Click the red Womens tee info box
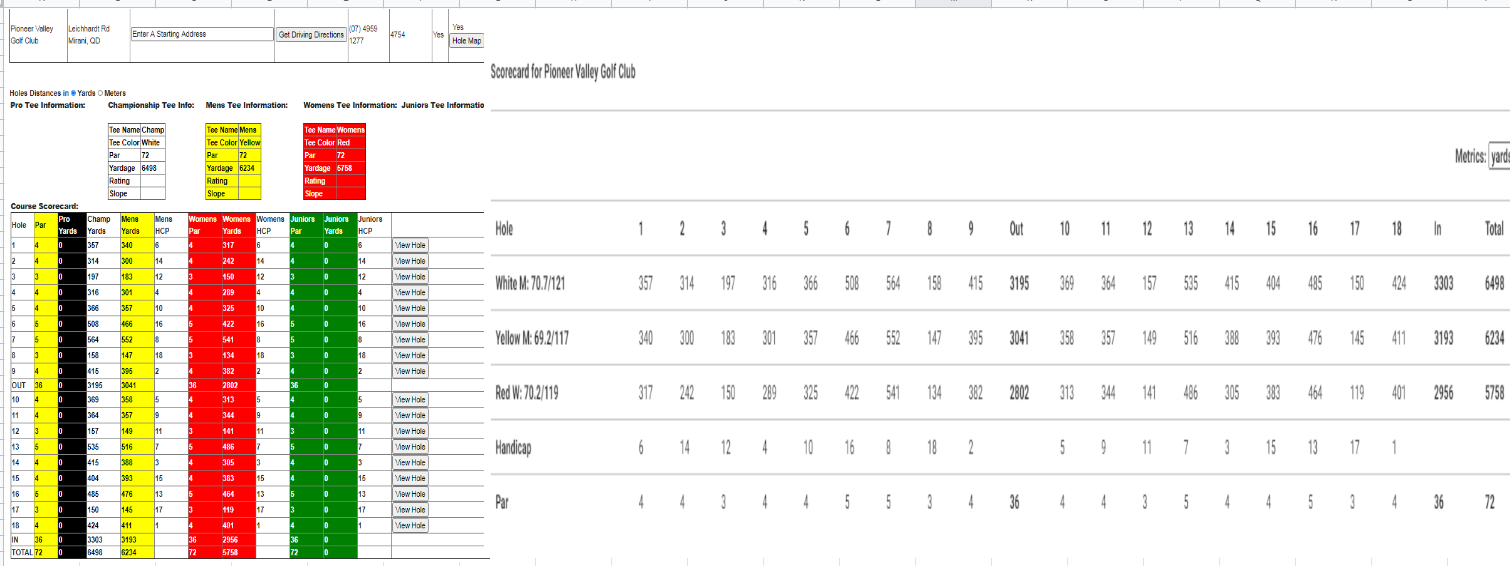 335,161
